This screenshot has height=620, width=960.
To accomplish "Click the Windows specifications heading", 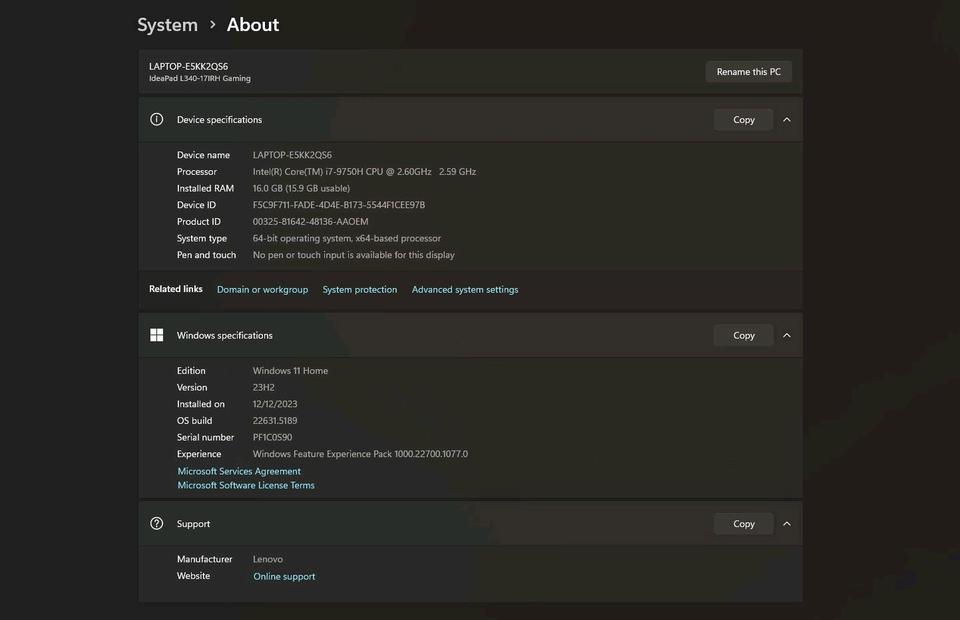I will pos(225,335).
